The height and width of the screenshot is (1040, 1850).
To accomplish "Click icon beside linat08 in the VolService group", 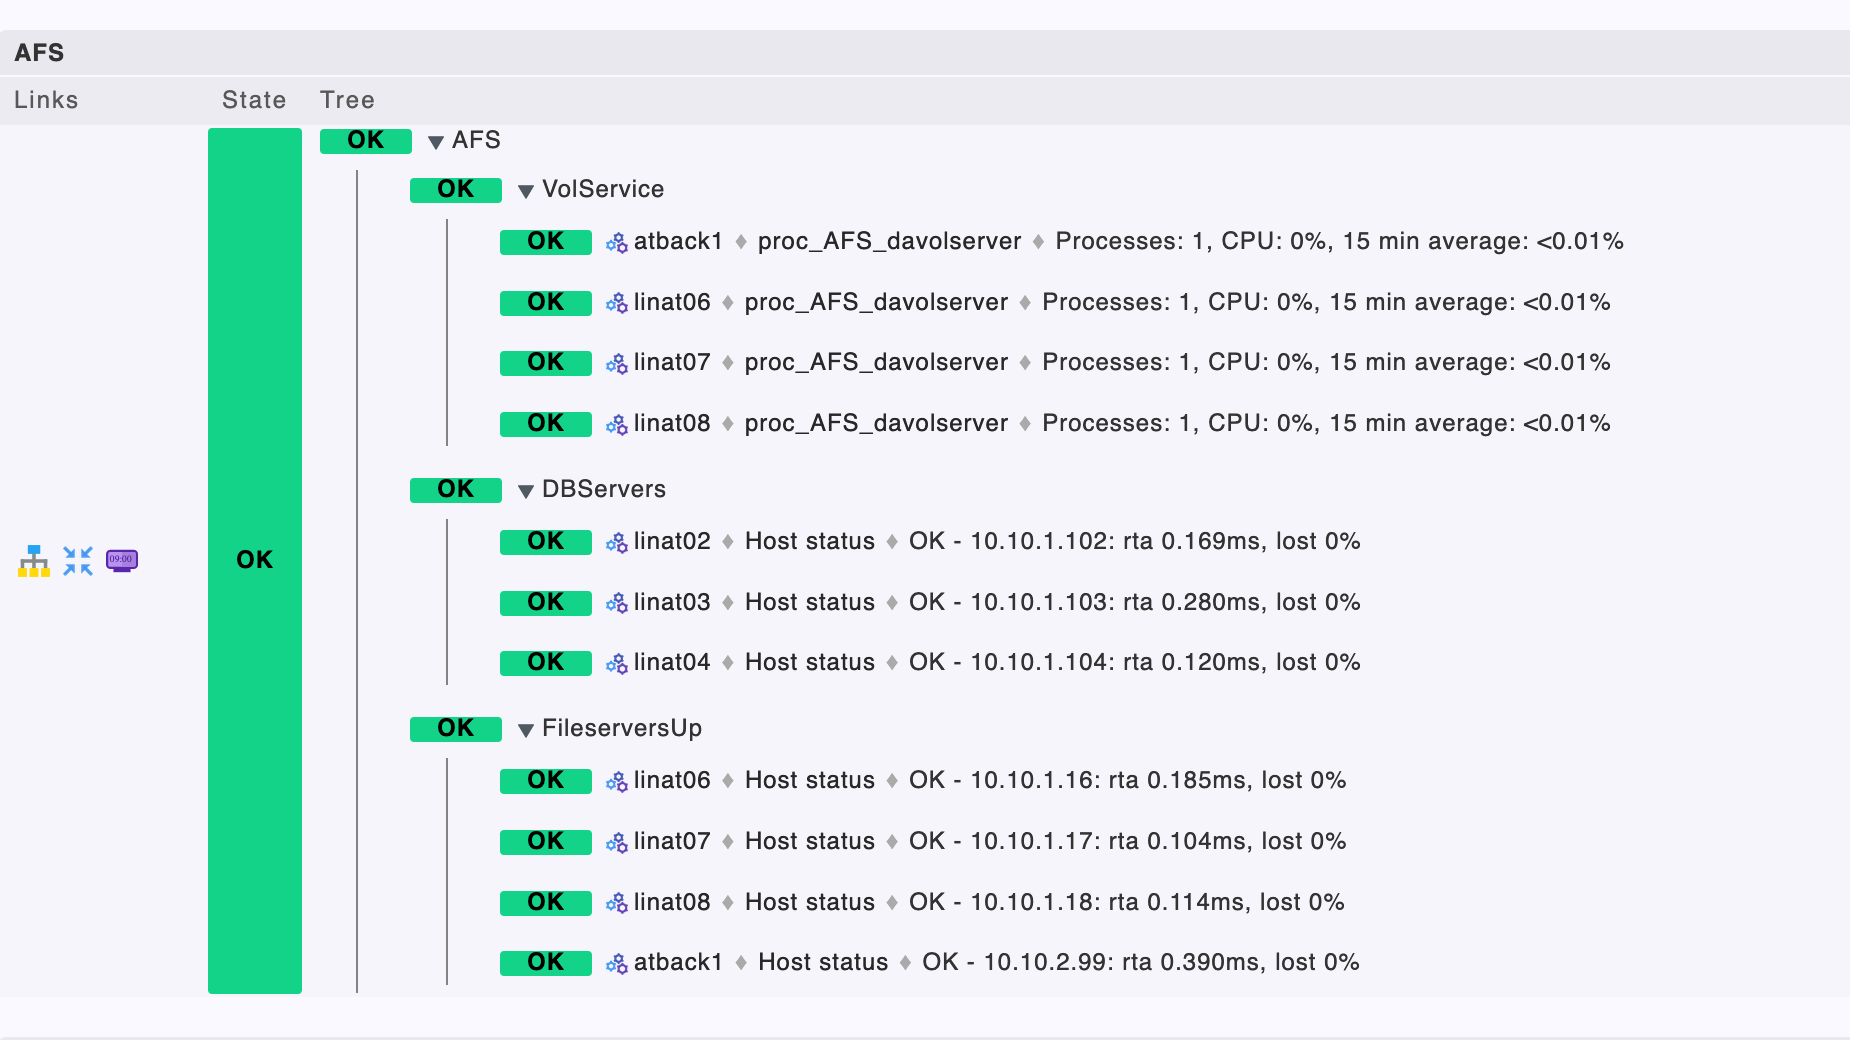I will pos(617,425).
